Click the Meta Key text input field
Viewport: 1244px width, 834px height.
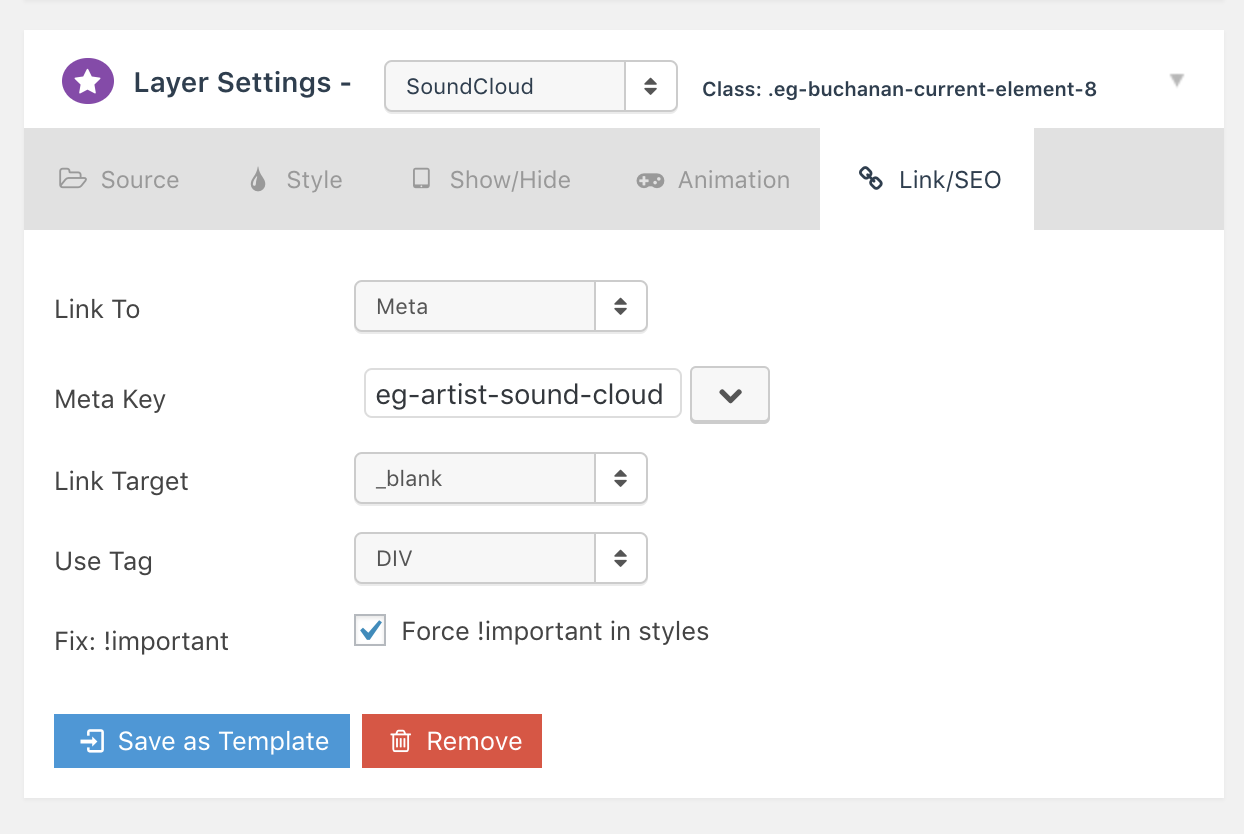click(521, 394)
